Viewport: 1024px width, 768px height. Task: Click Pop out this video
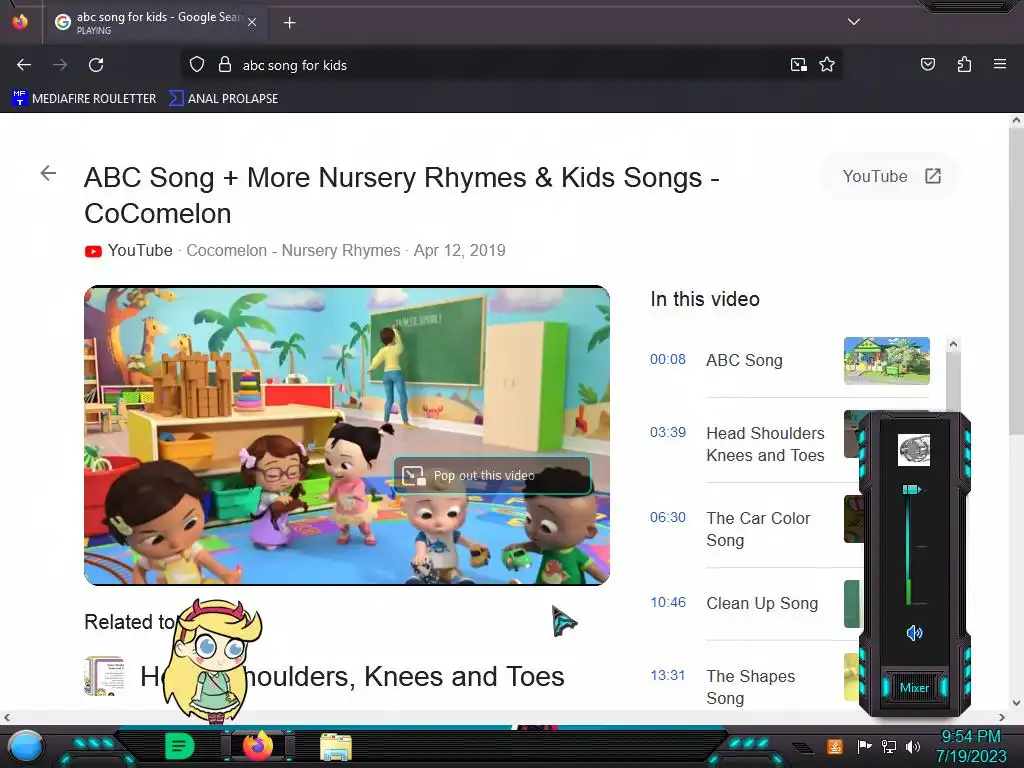click(x=492, y=475)
